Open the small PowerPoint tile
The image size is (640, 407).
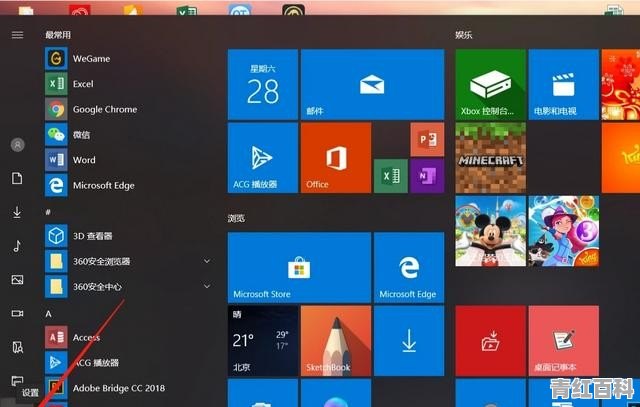[427, 139]
